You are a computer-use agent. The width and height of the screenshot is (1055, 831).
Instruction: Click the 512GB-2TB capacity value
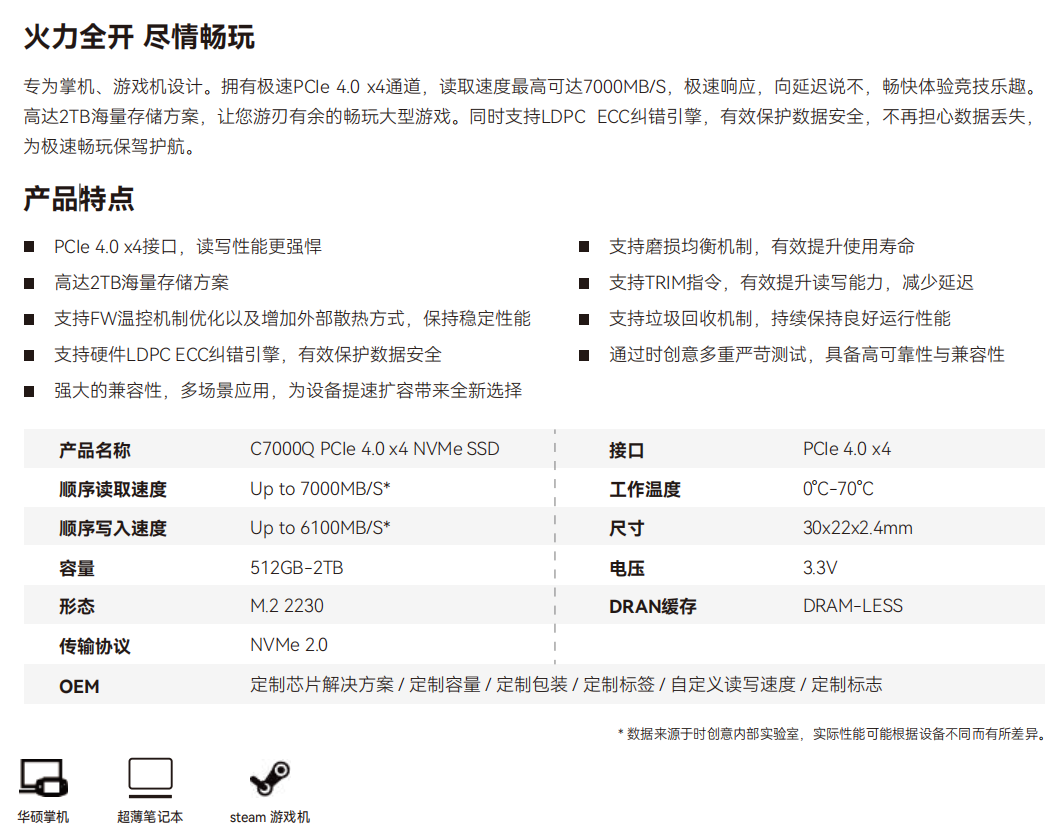click(x=296, y=568)
